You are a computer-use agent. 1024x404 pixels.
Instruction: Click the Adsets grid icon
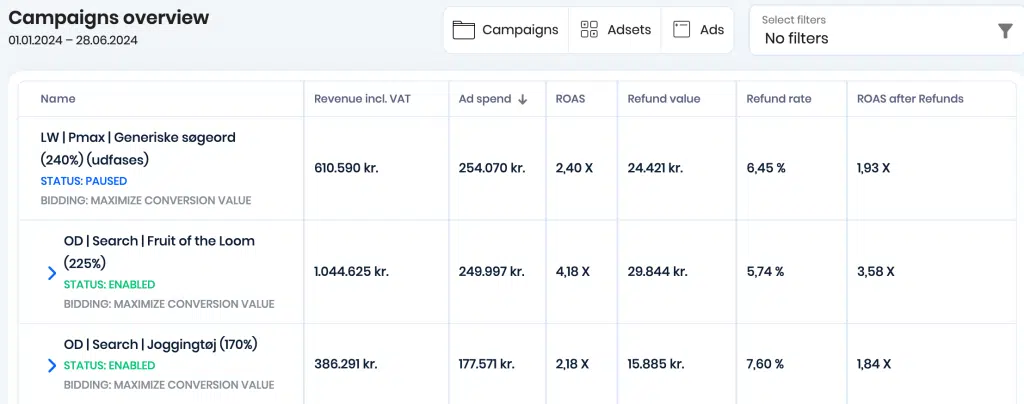tap(589, 29)
